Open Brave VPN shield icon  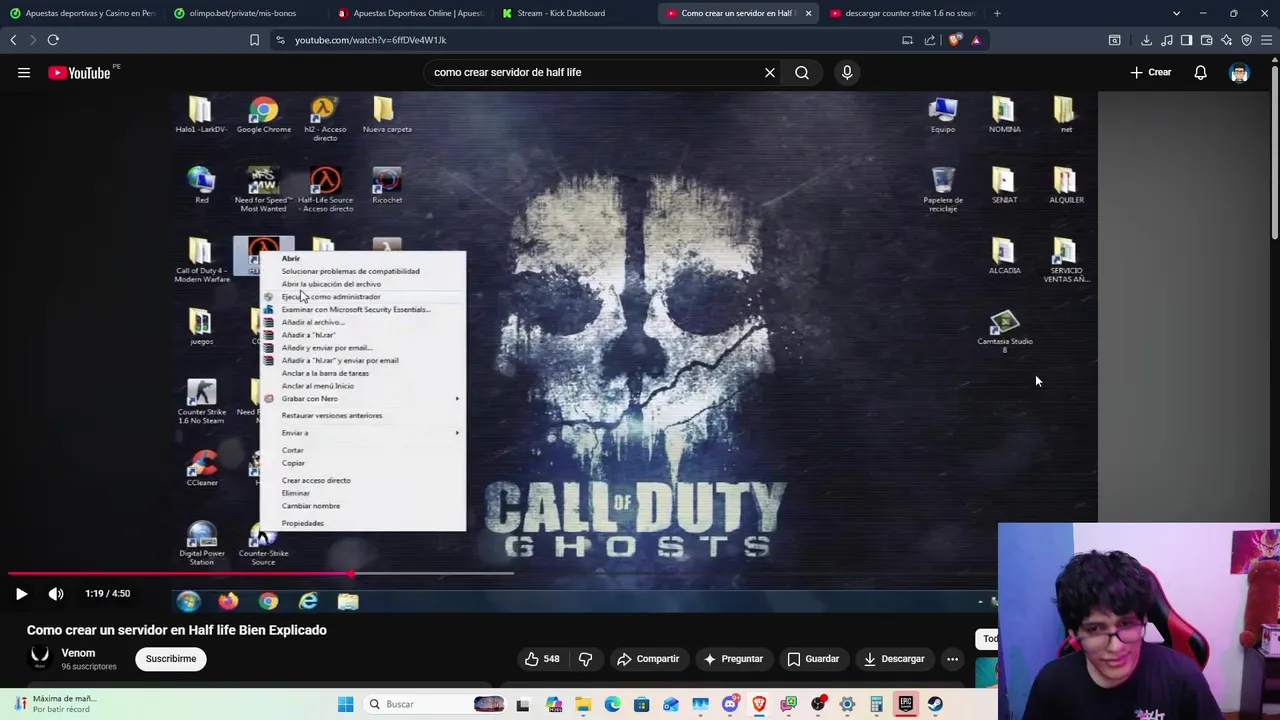coord(1246,40)
